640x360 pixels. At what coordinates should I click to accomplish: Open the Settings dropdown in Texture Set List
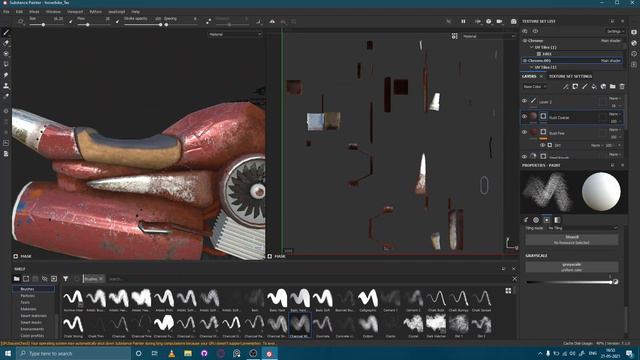pos(615,31)
